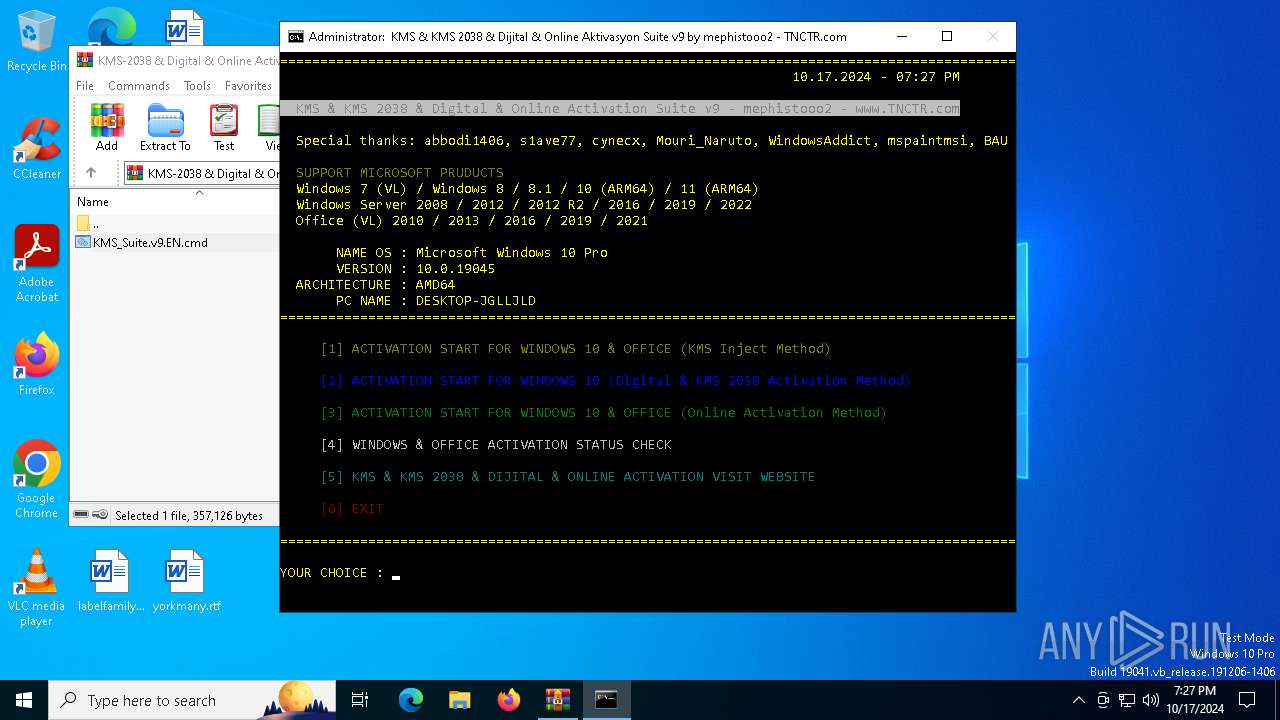Select the parent folder ".." entry

(88, 223)
